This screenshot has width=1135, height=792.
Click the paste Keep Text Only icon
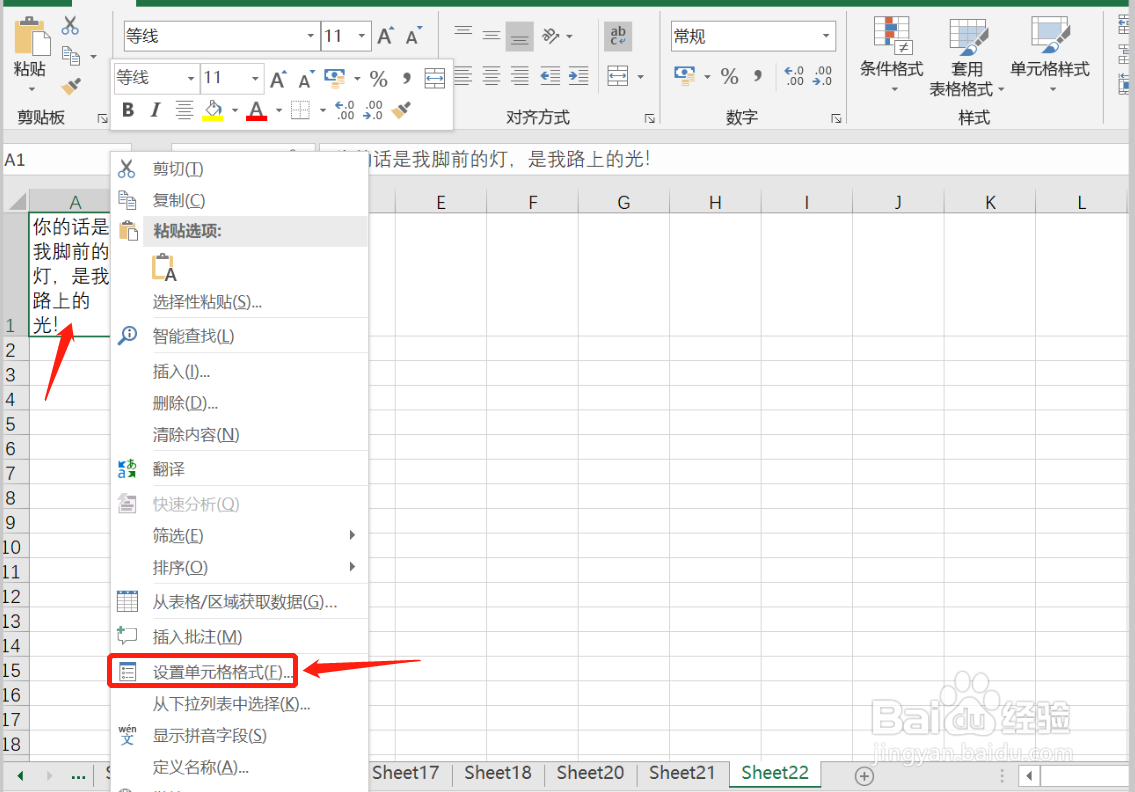pyautogui.click(x=164, y=267)
